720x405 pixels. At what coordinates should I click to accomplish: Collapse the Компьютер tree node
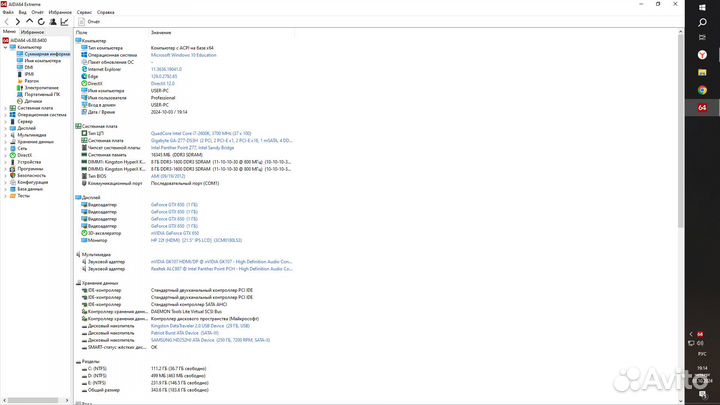tap(6, 47)
